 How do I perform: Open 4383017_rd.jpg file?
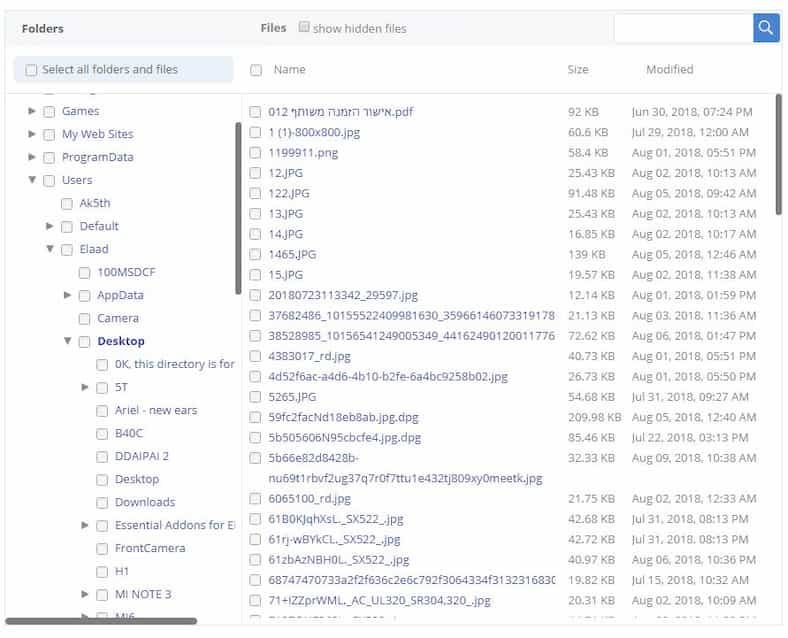click(309, 356)
